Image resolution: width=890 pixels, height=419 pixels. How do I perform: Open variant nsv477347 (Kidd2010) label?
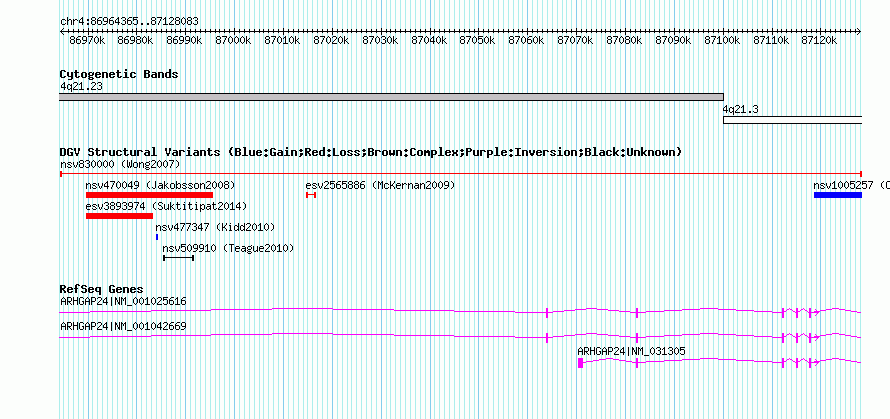pos(215,227)
